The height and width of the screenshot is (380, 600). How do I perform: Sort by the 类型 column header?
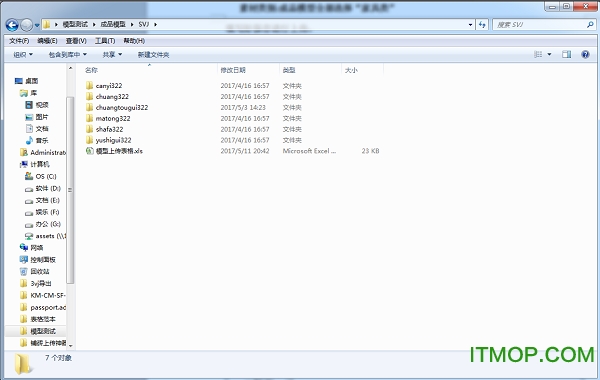(x=289, y=70)
